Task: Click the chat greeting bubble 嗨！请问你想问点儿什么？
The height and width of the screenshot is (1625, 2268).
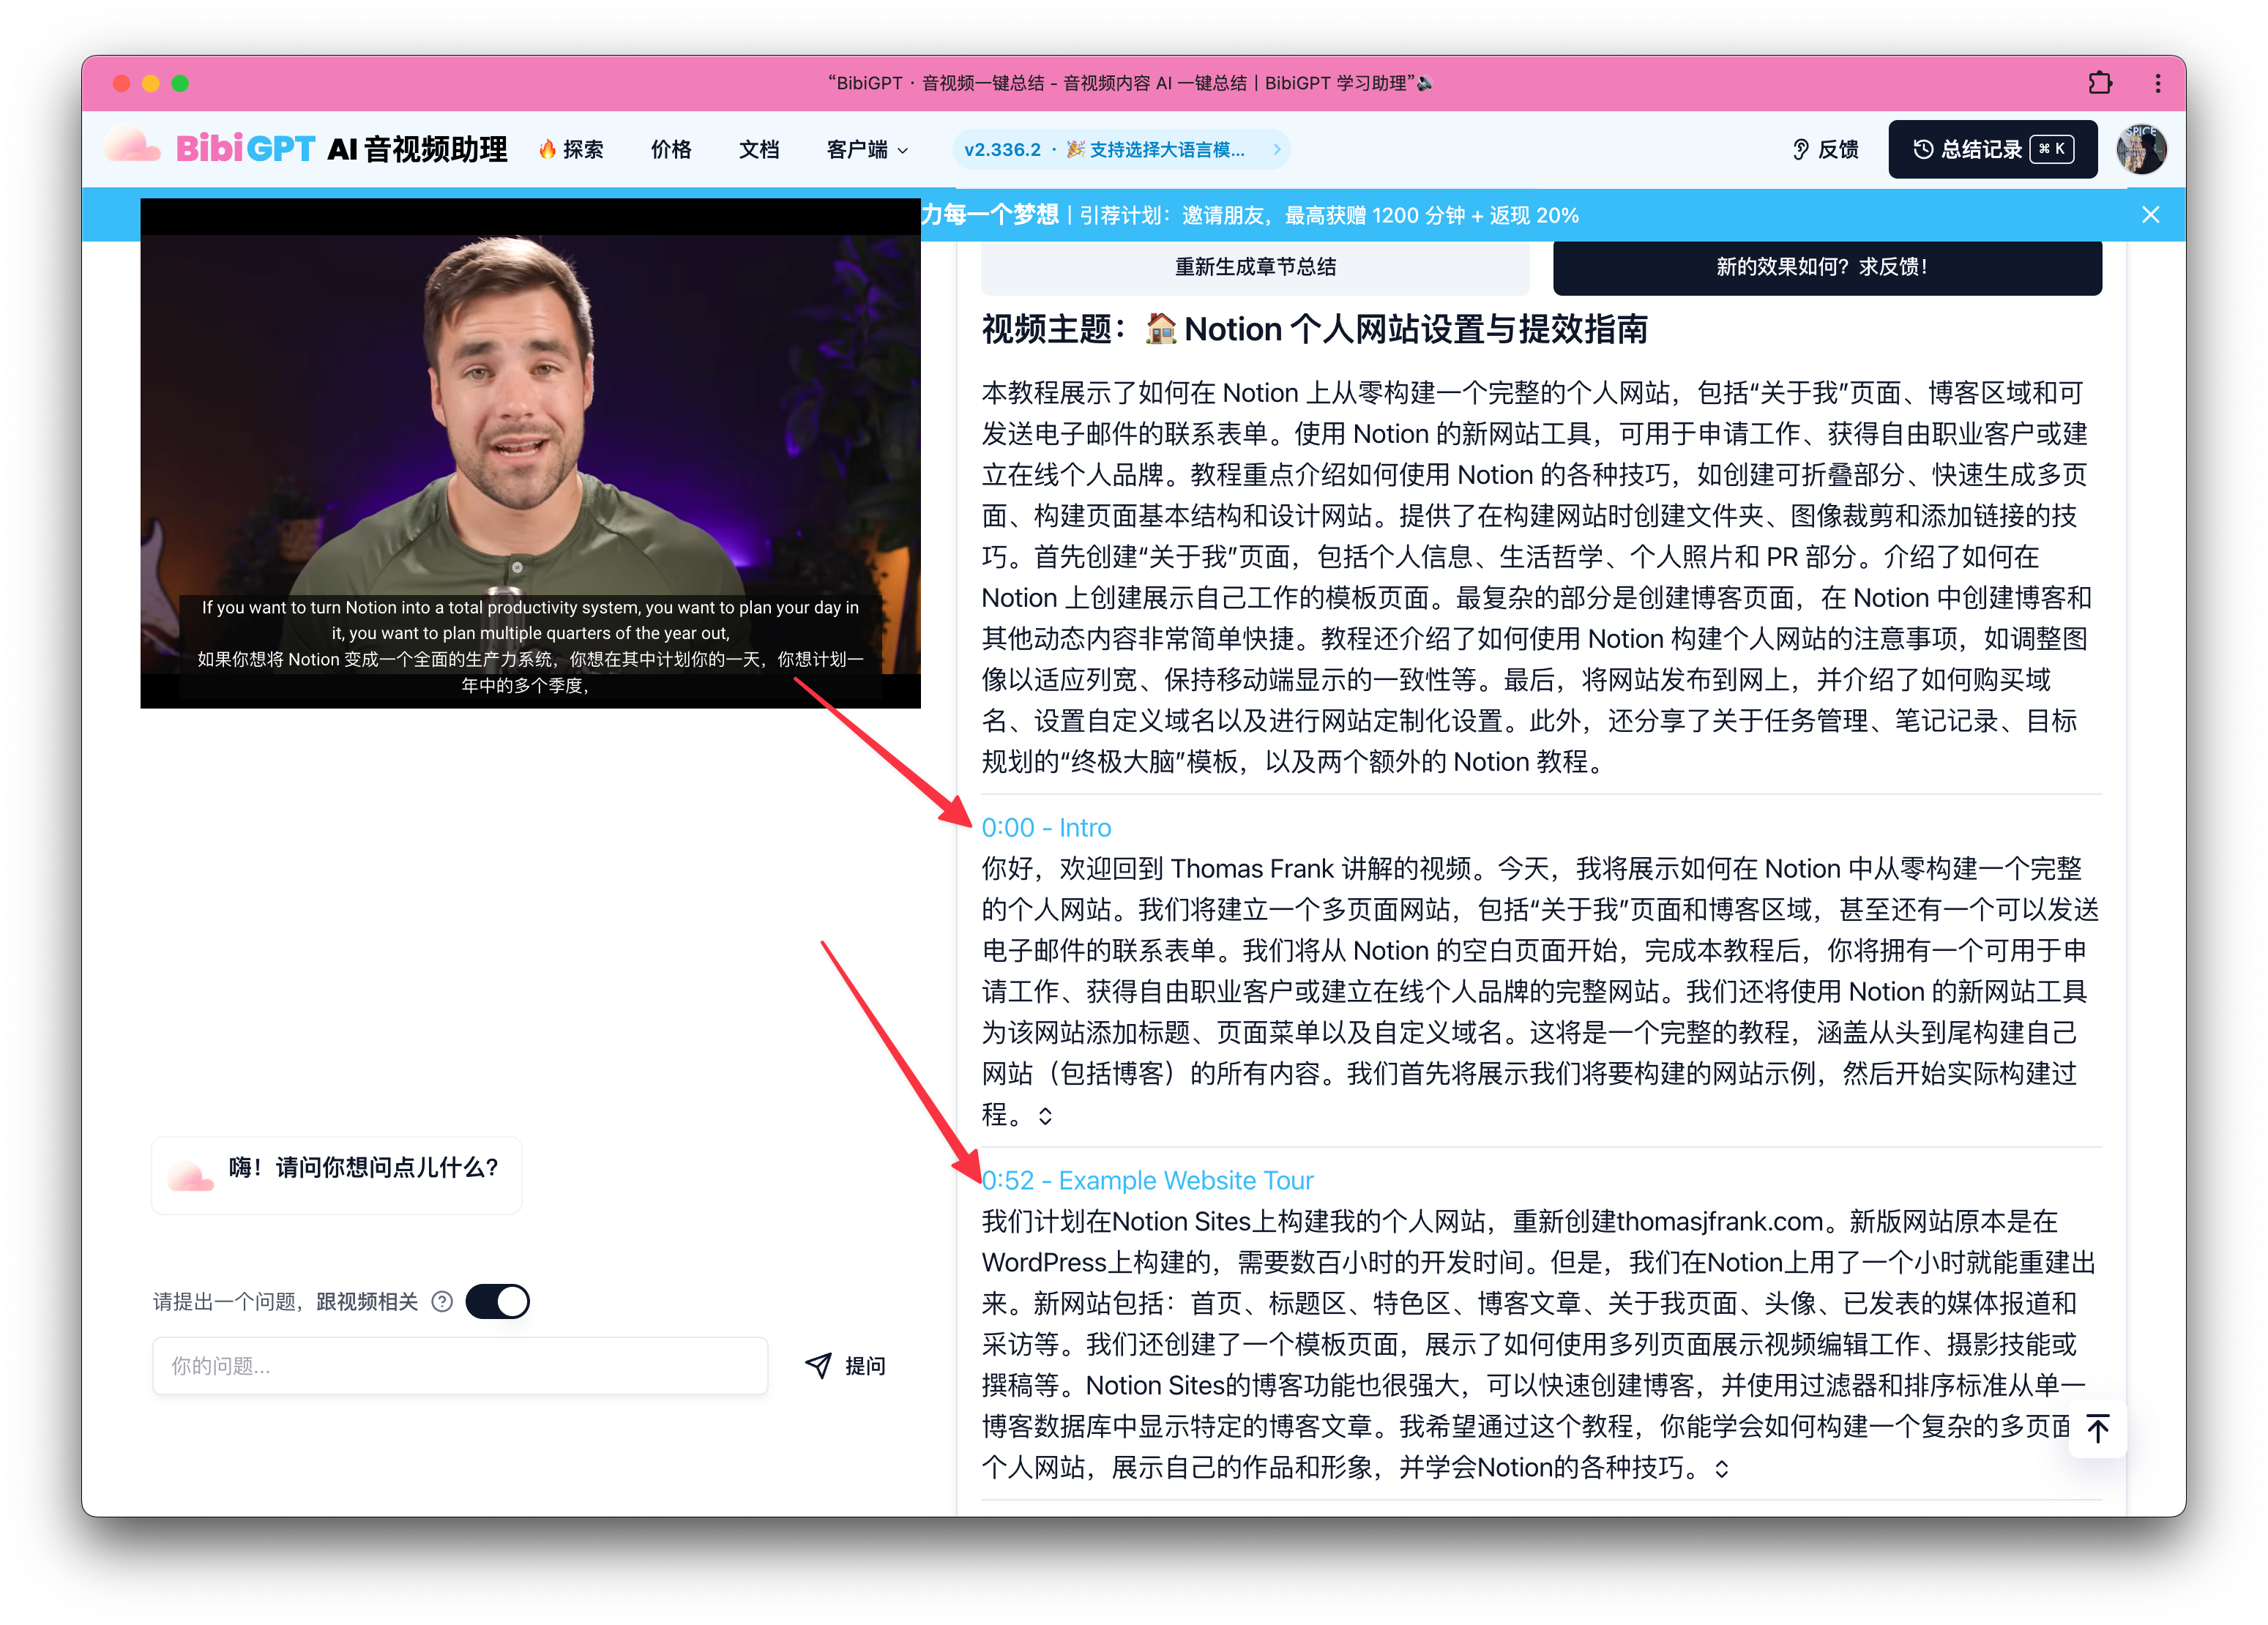Action: click(x=336, y=1174)
